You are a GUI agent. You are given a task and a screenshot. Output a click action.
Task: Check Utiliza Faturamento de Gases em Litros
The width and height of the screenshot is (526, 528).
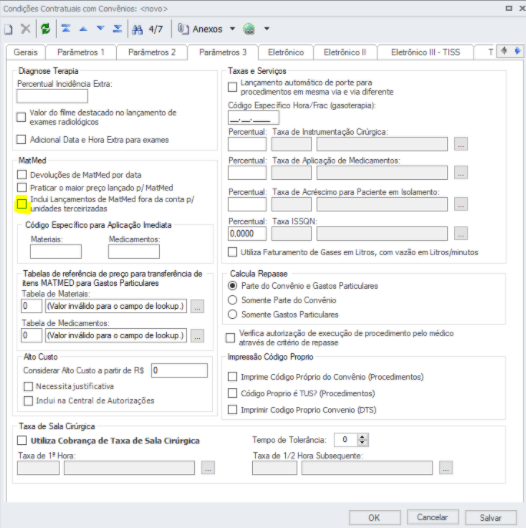coord(232,252)
